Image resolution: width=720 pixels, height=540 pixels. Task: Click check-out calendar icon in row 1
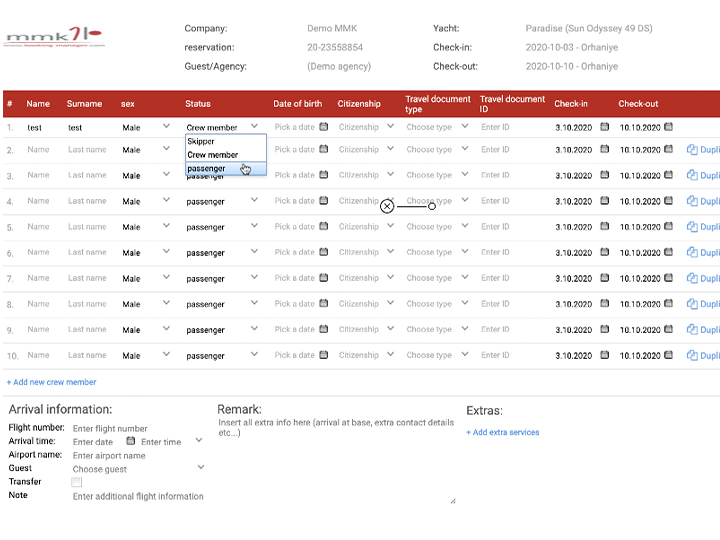coord(668,127)
